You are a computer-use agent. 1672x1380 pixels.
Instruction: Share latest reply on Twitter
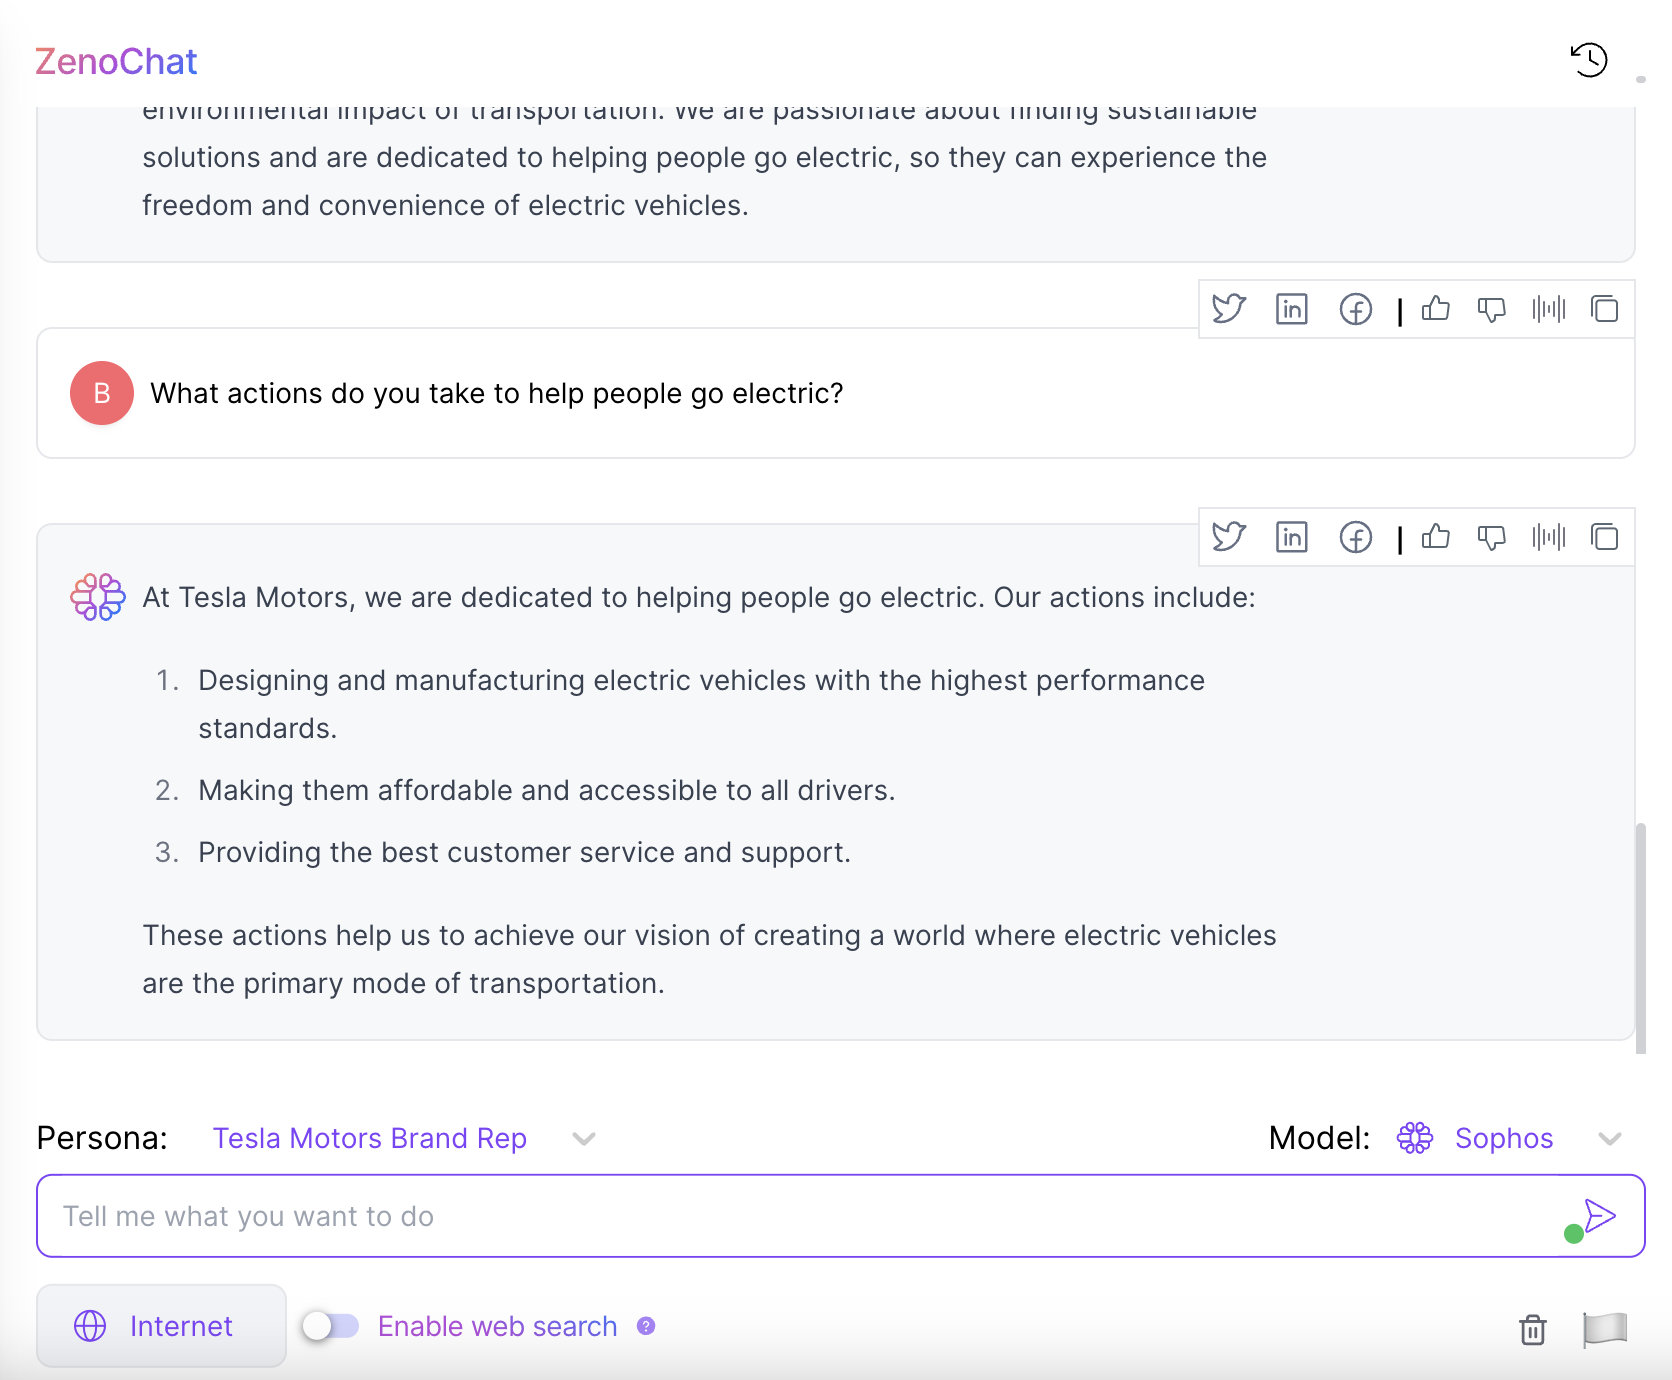click(x=1228, y=537)
